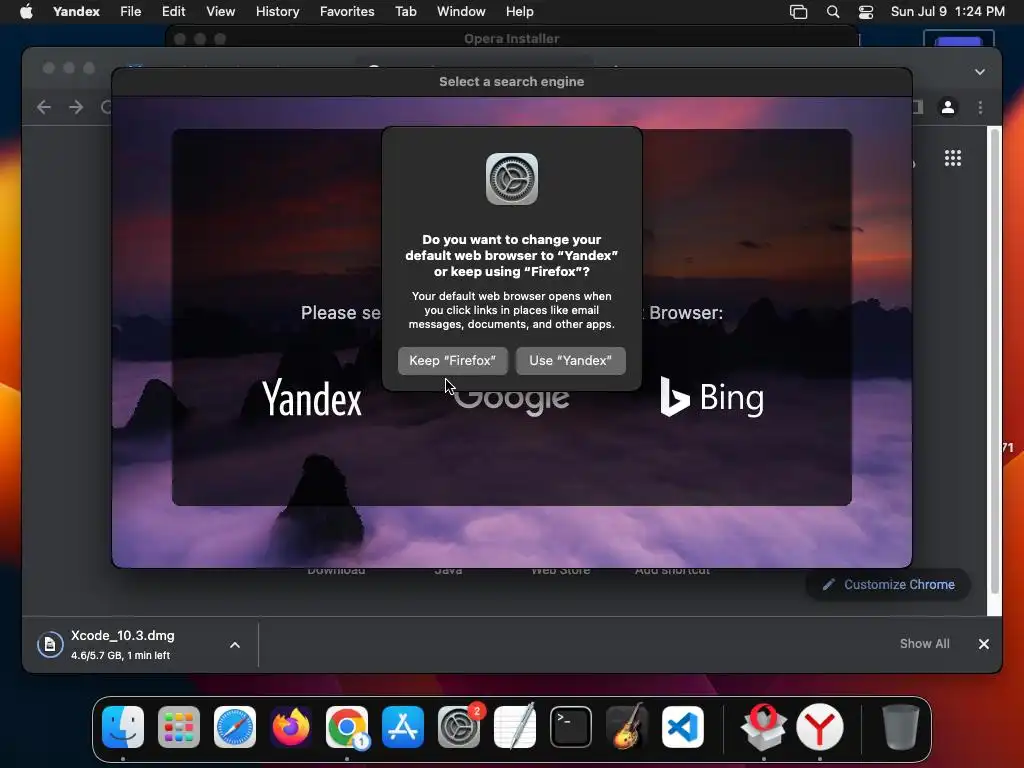
Task: Open Google Chrome from the Dock
Action: click(347, 727)
